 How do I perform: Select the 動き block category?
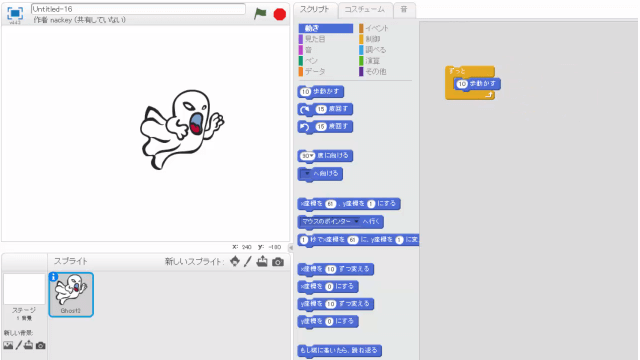326,28
